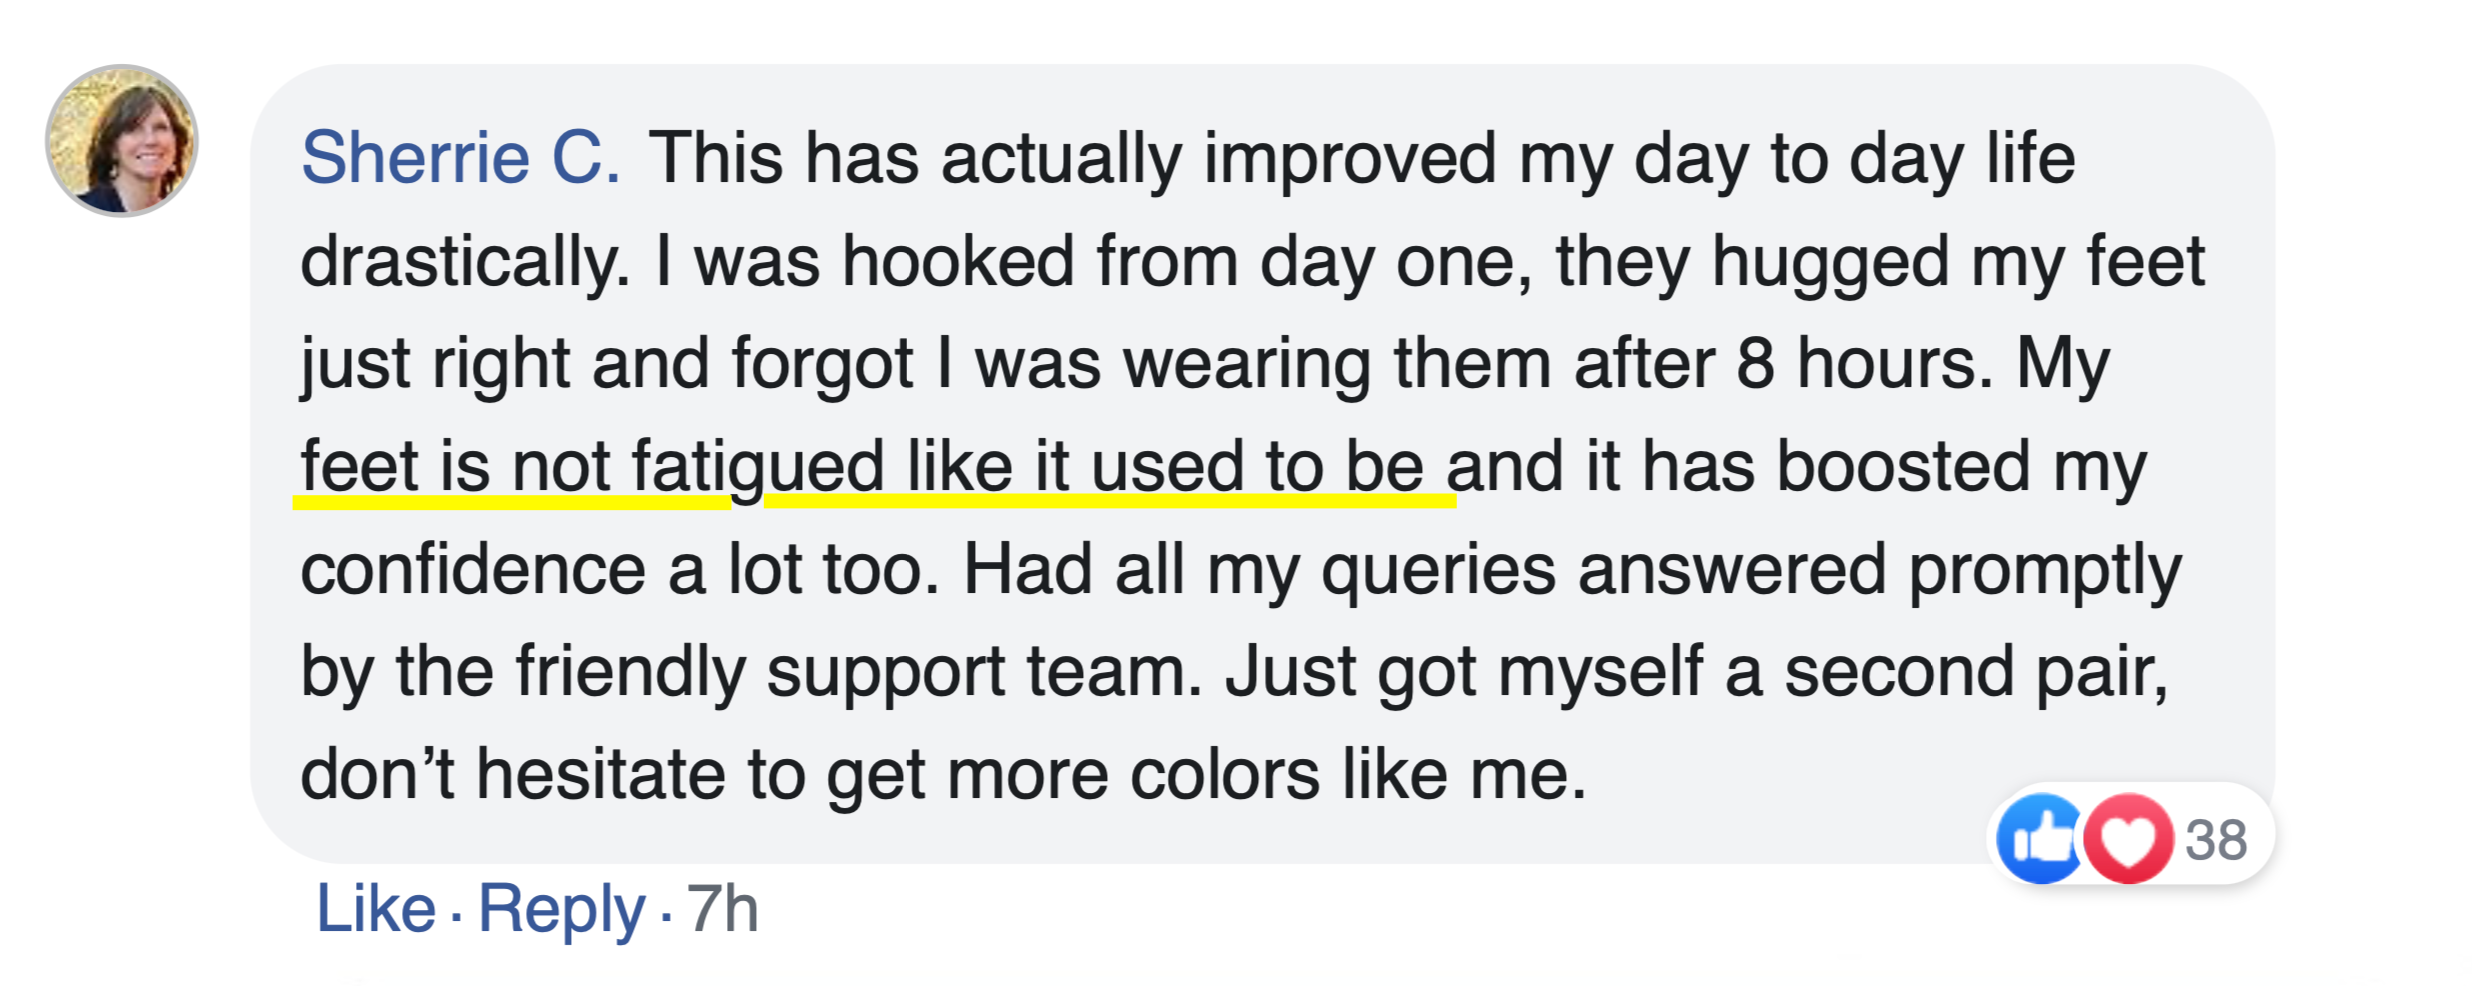The height and width of the screenshot is (986, 2472).
Task: Reply to Sherrie C.'s comment
Action: (562, 908)
